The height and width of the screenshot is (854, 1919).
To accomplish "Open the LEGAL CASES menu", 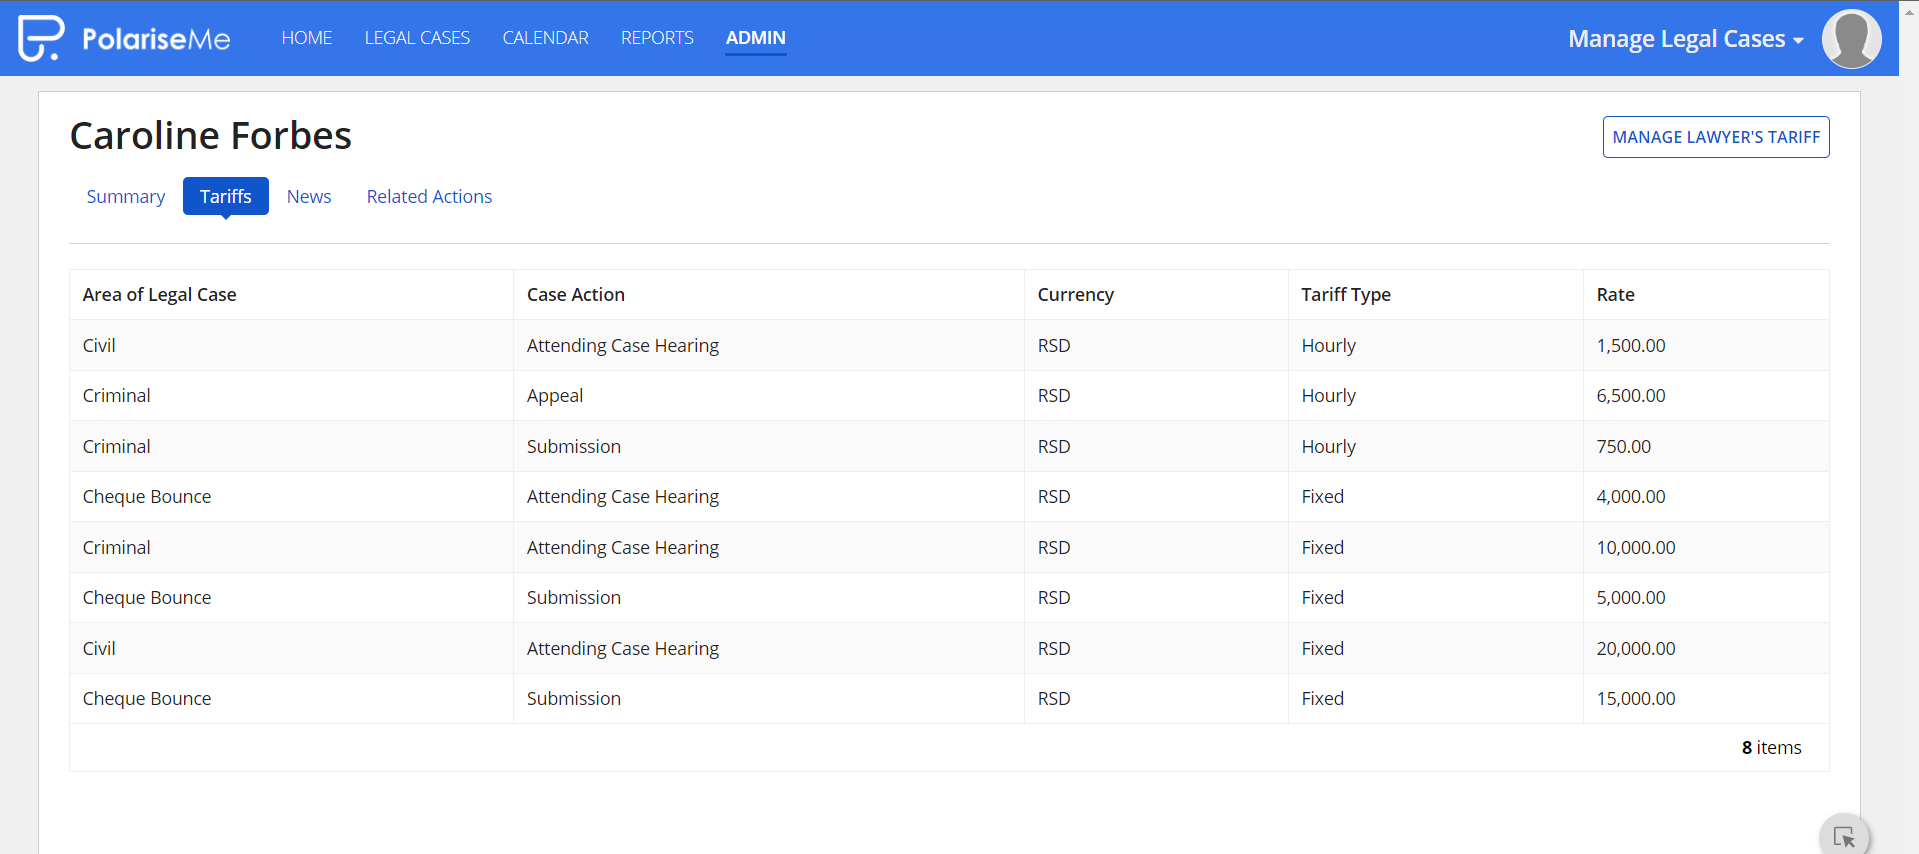I will [417, 38].
